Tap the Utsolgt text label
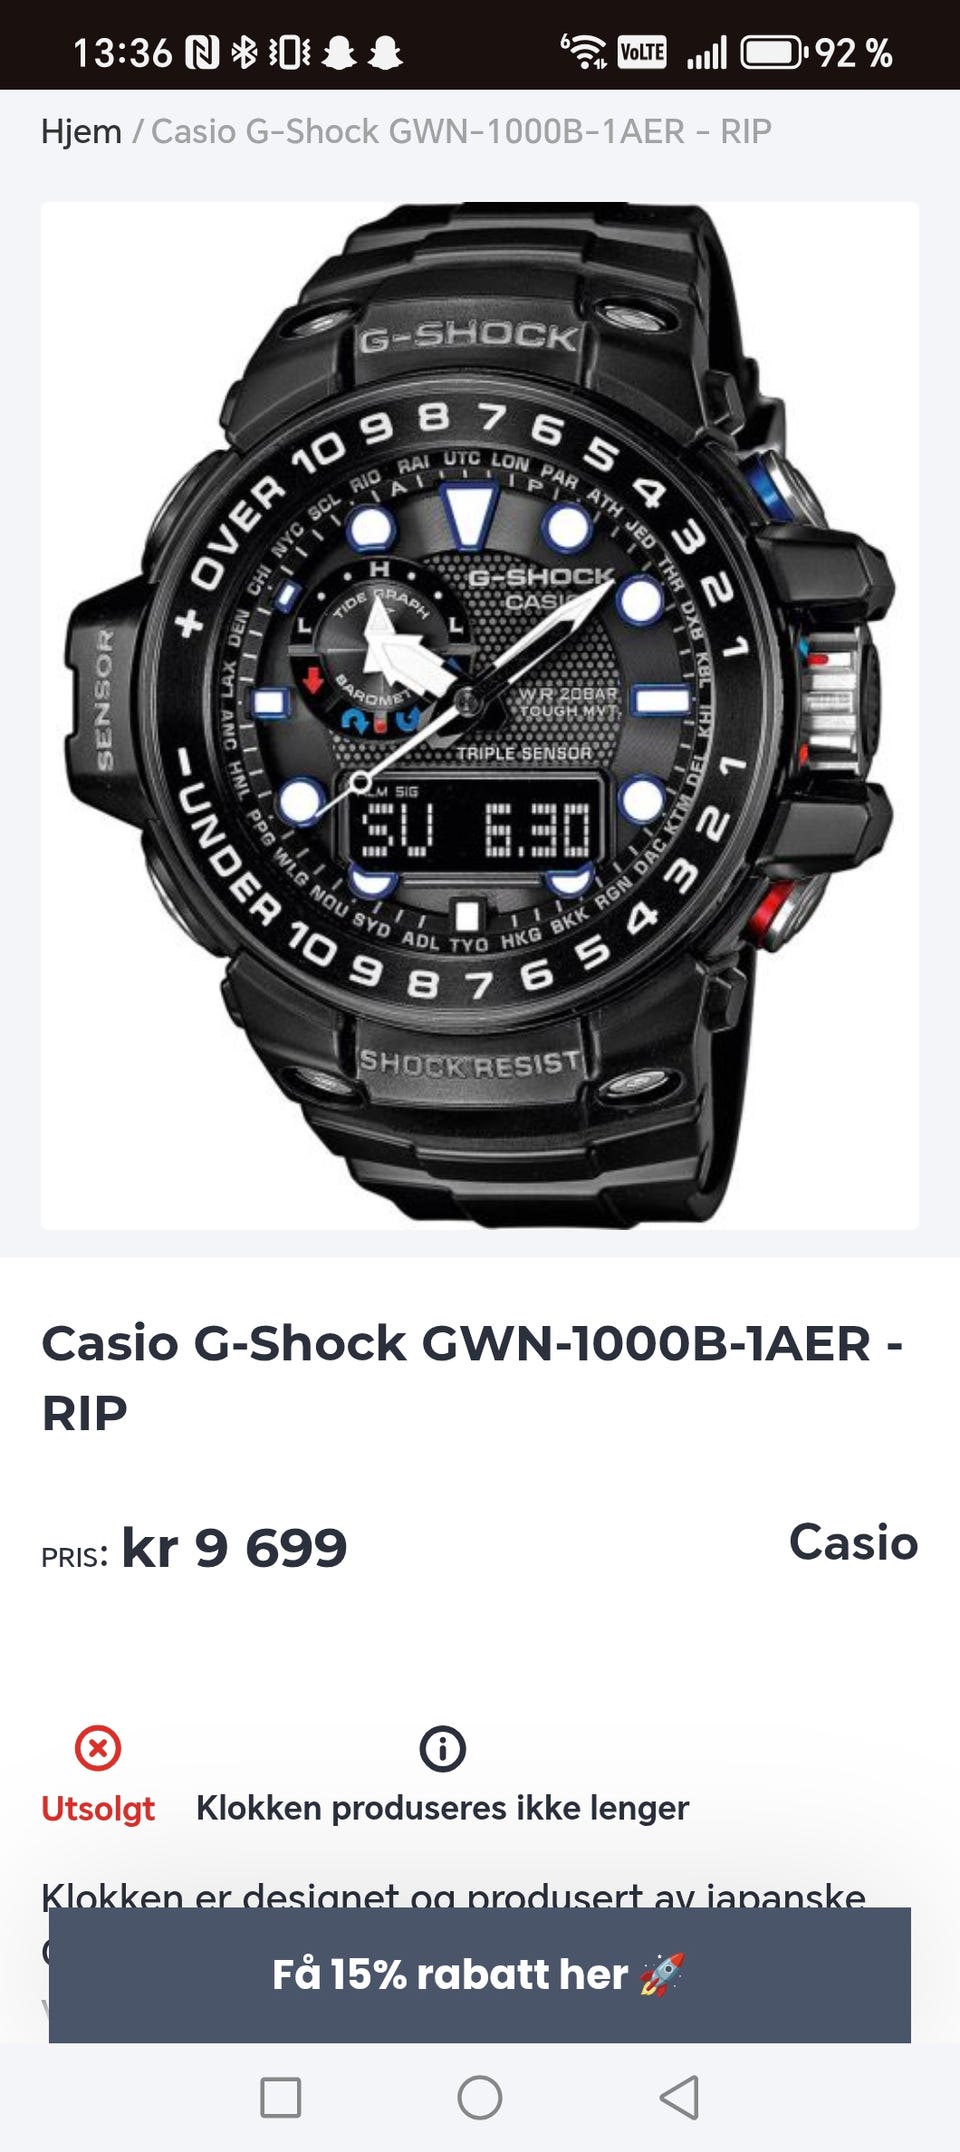This screenshot has height=2152, width=960. point(98,1808)
